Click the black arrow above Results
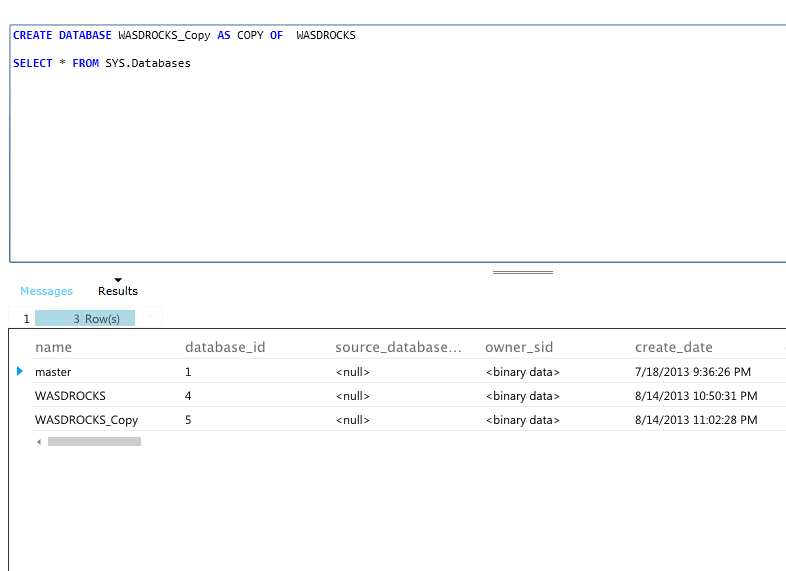 click(118, 280)
